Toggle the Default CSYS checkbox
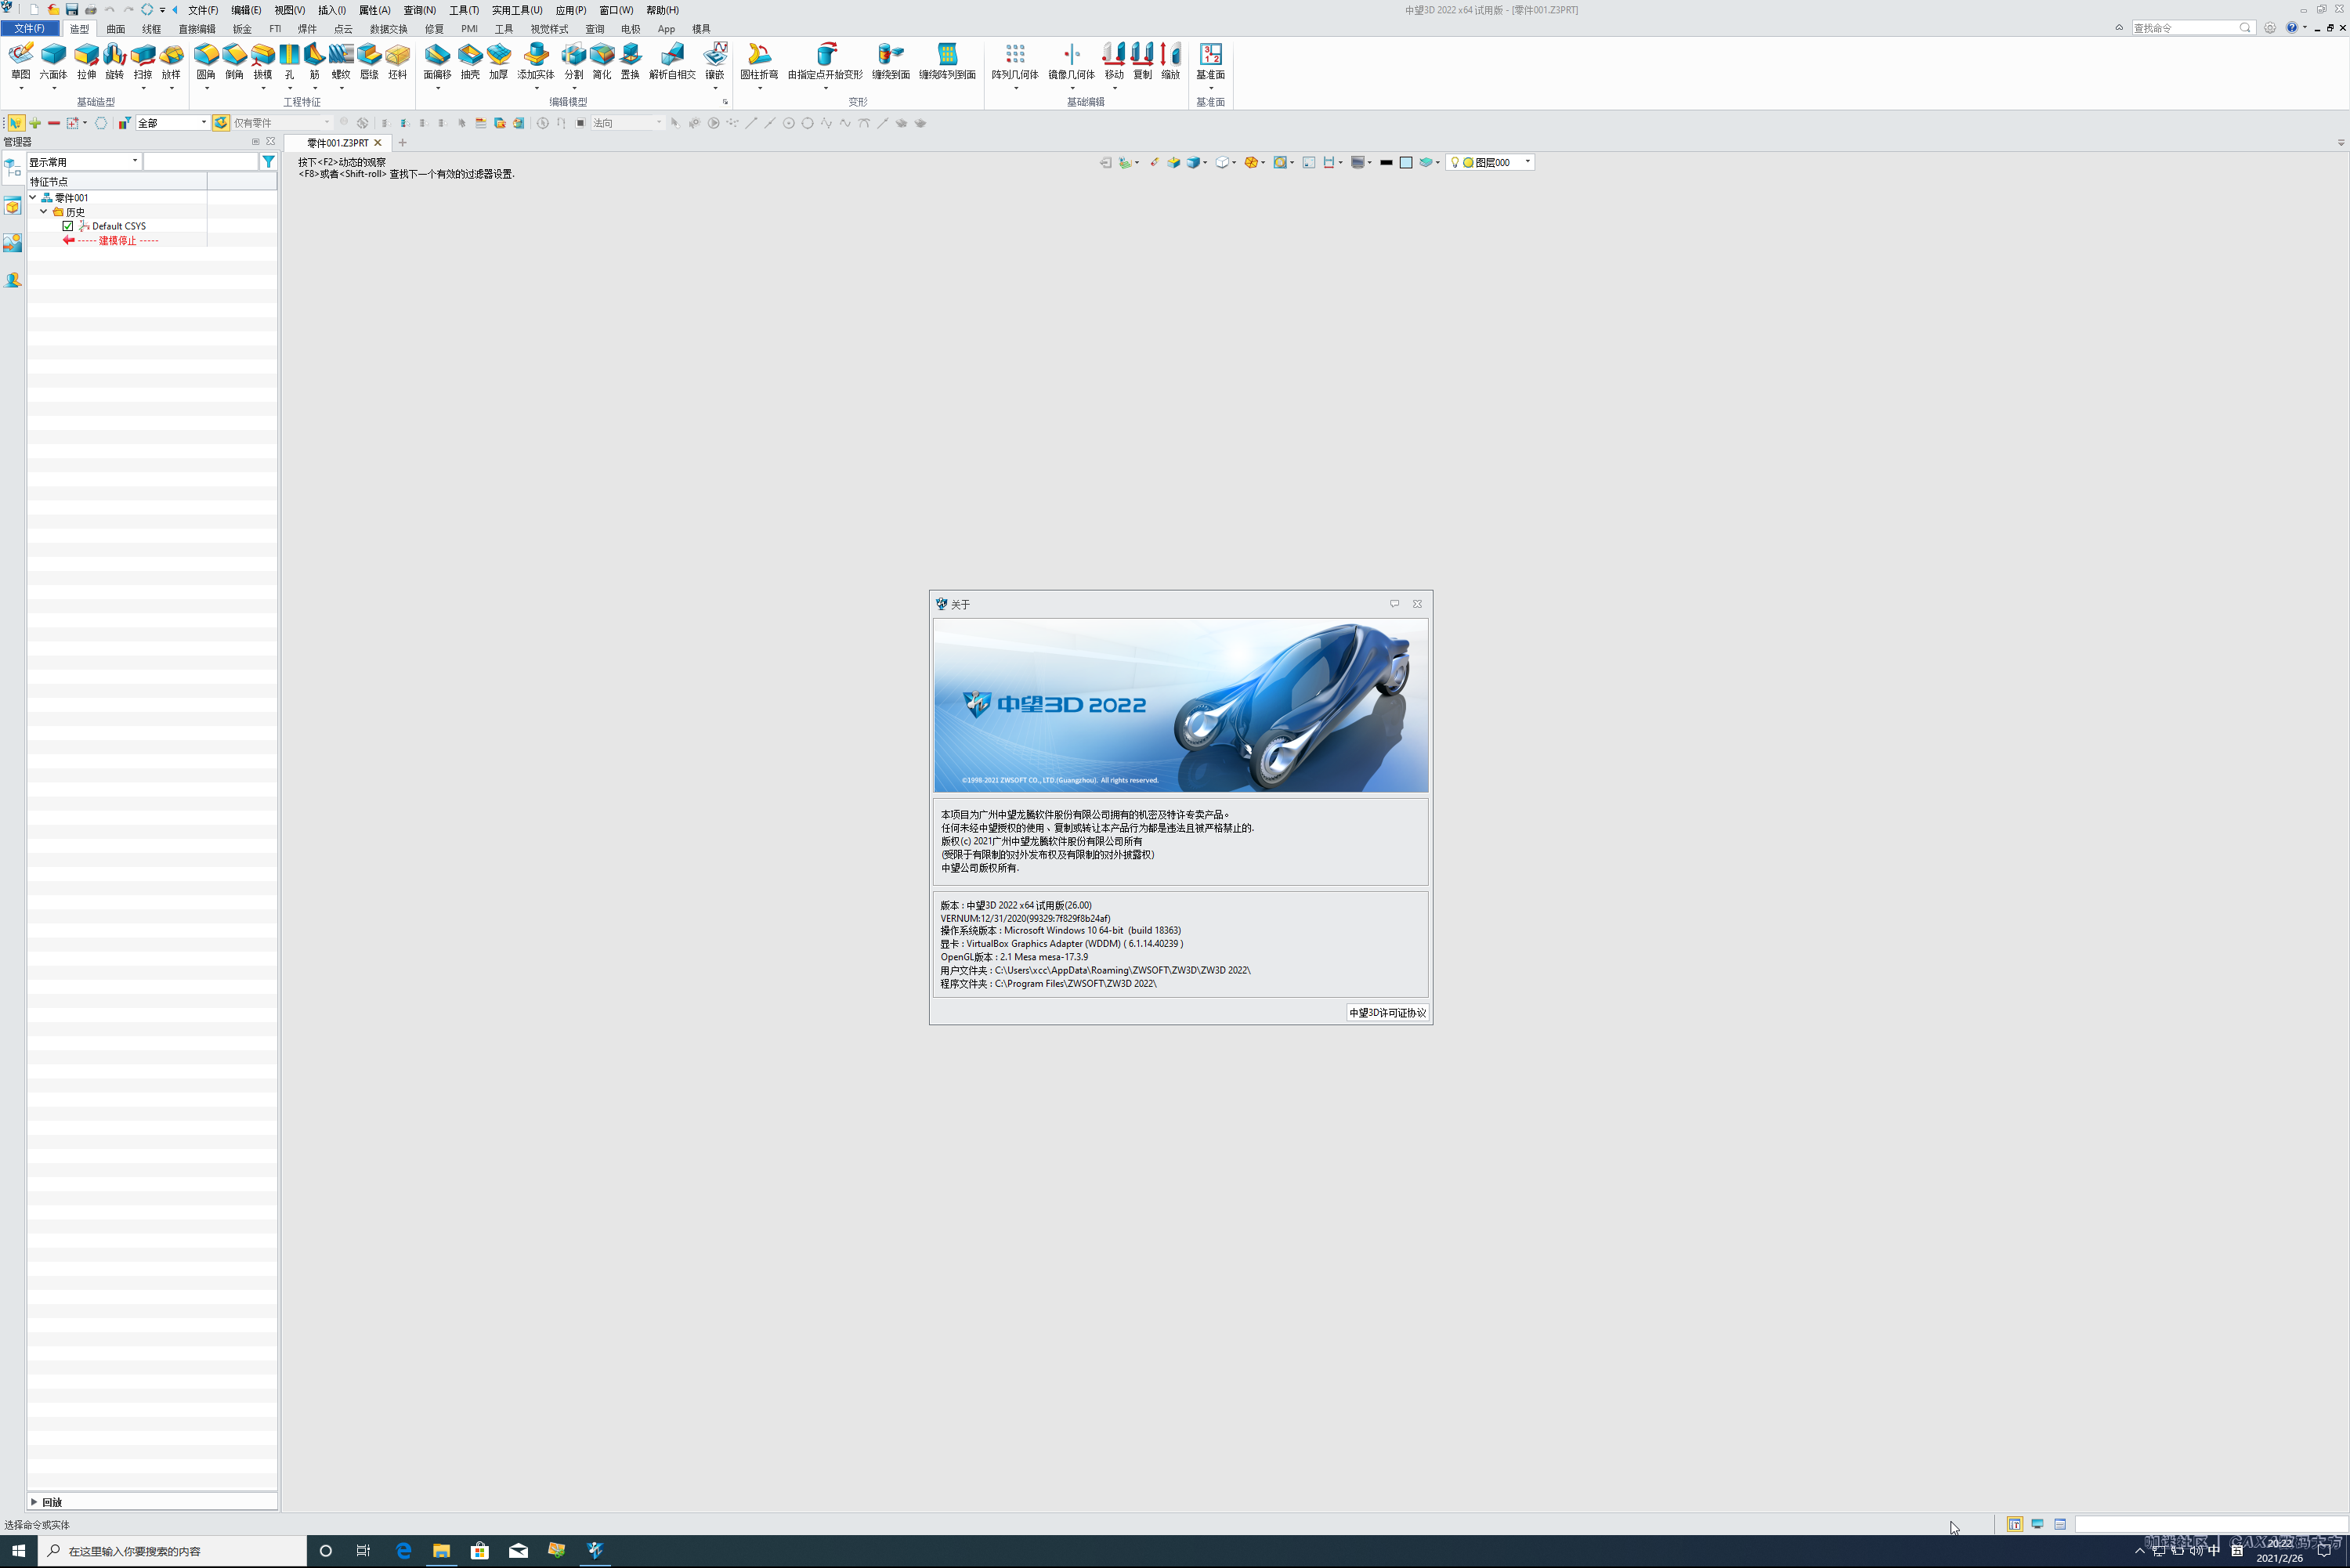 [67, 225]
